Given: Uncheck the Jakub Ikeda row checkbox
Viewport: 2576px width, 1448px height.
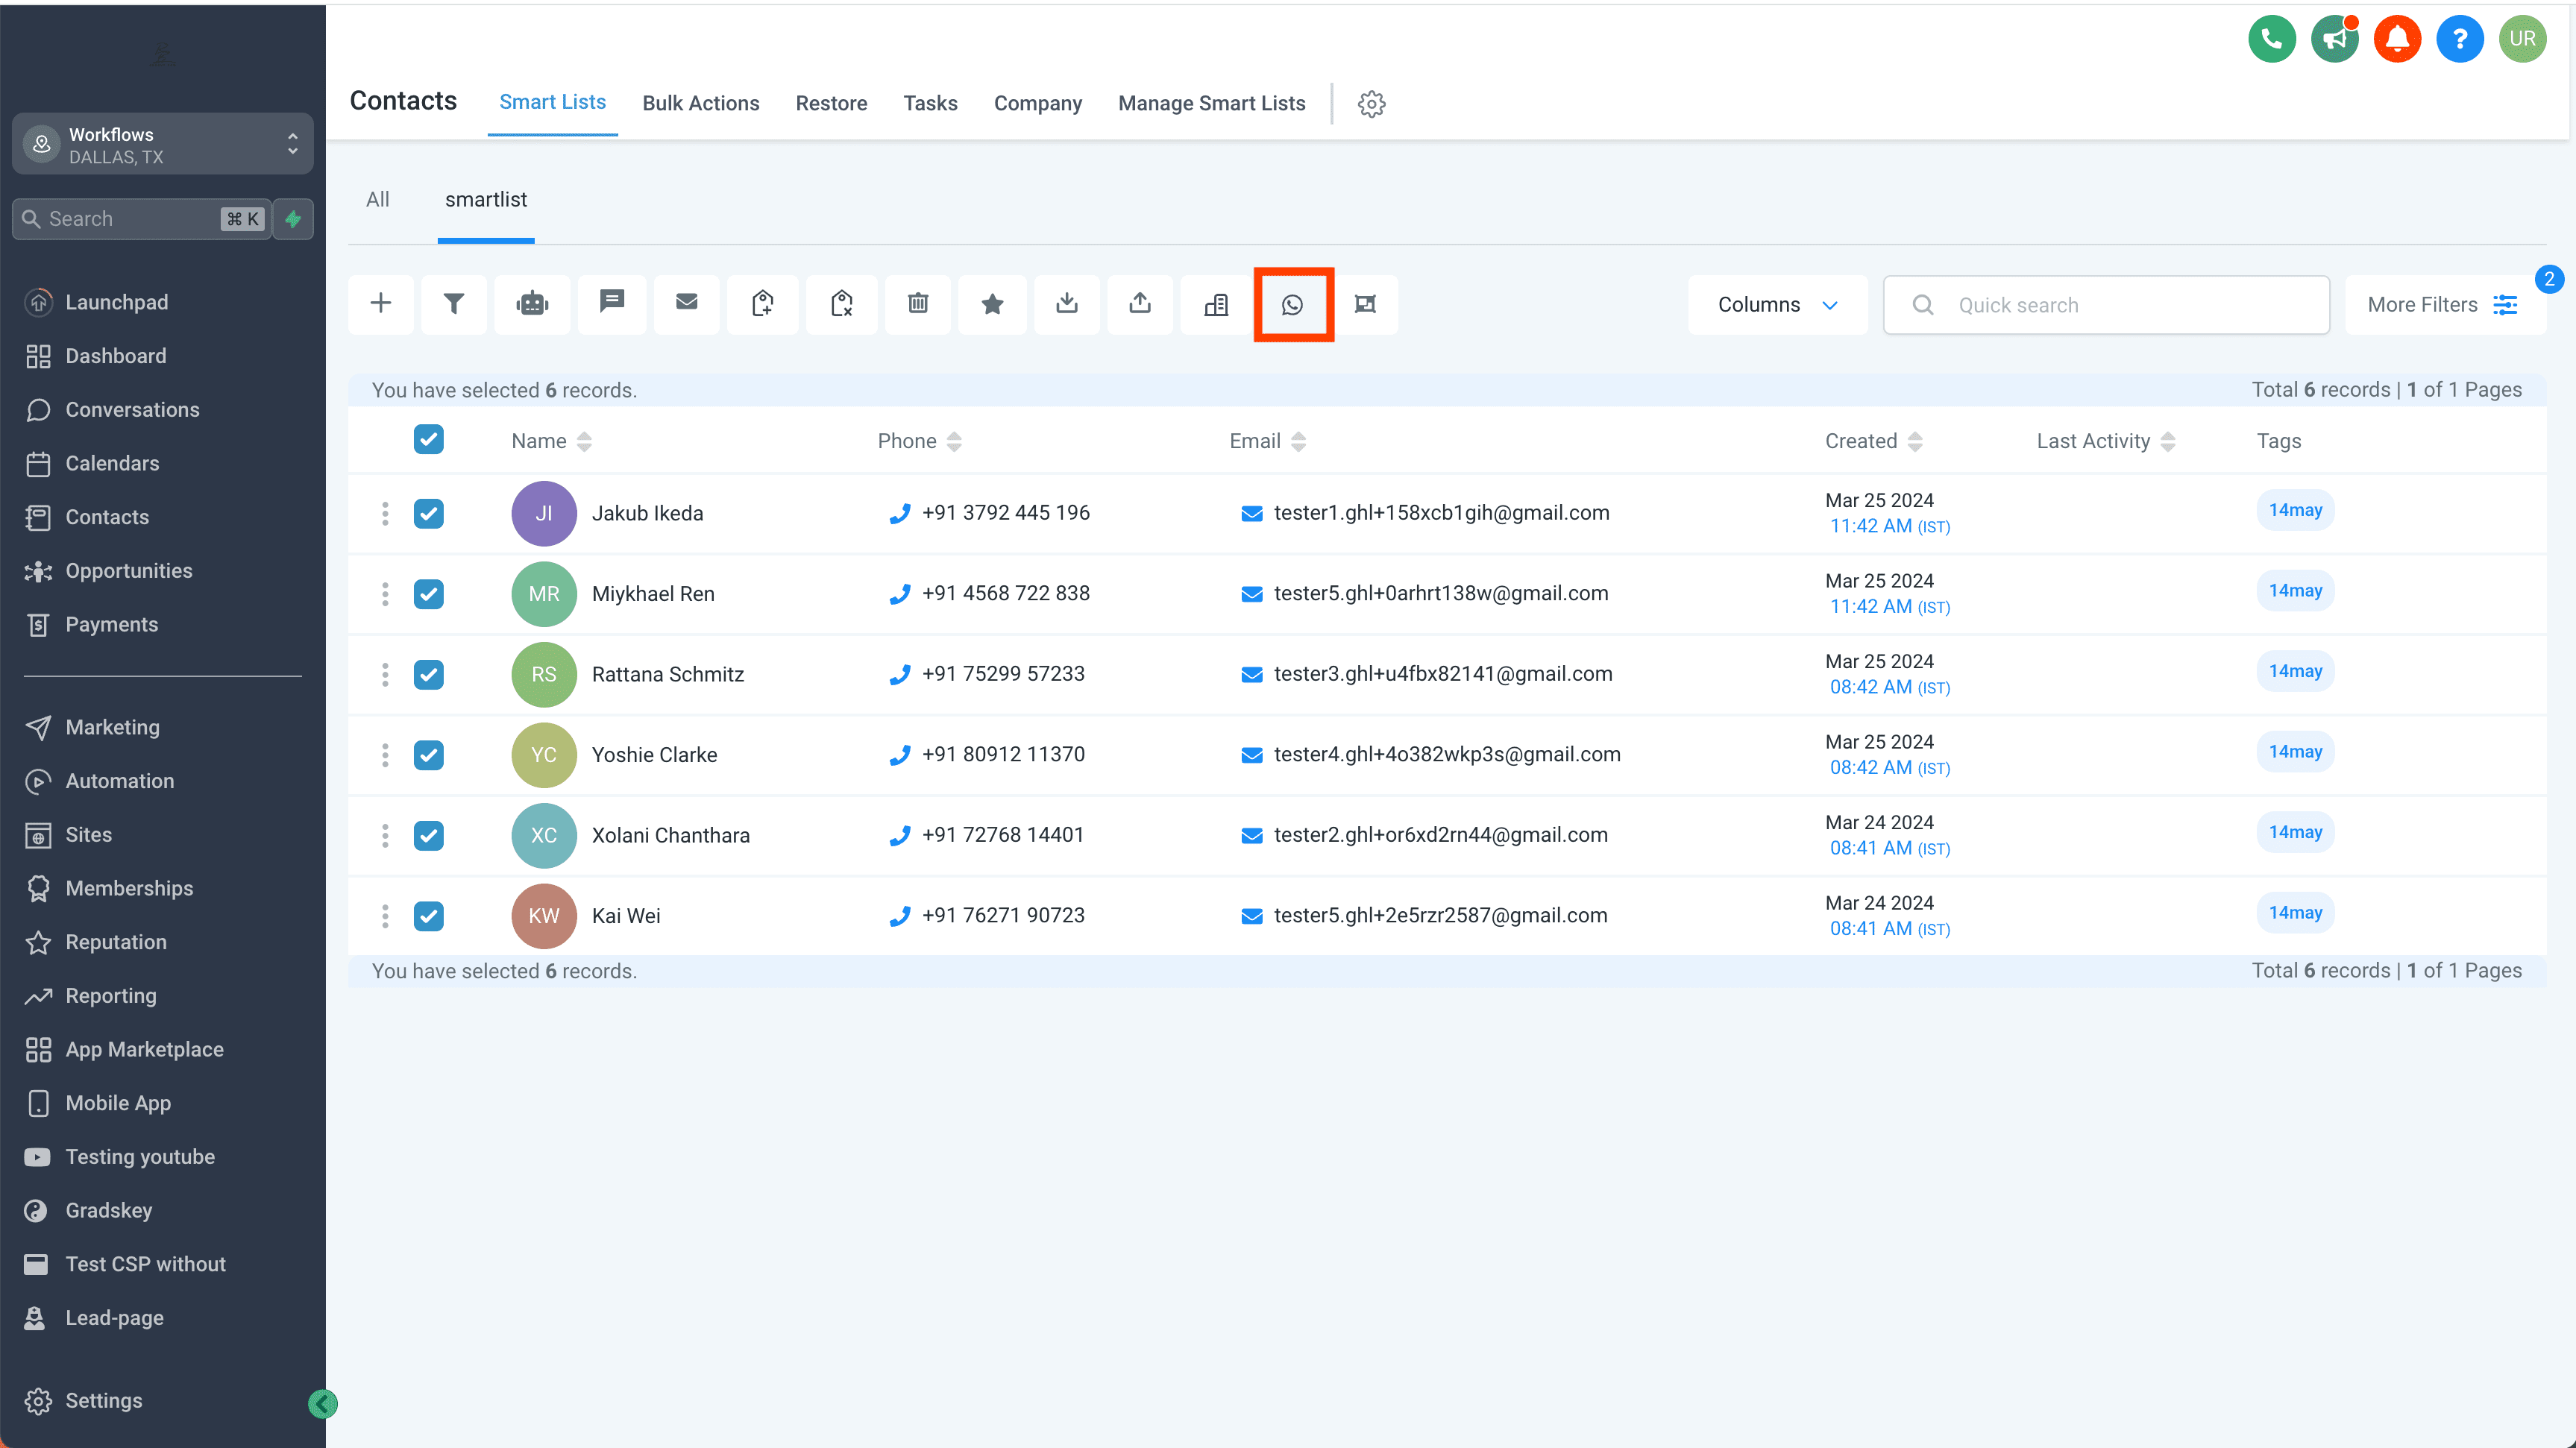Looking at the screenshot, I should pos(429,513).
